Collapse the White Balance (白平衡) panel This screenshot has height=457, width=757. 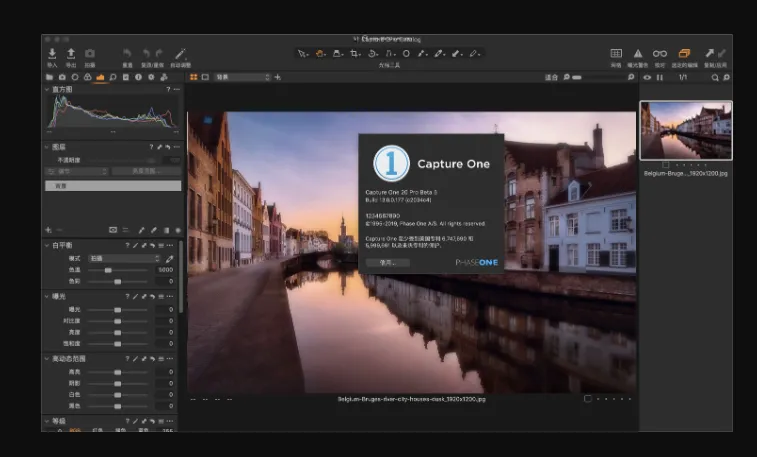coord(47,245)
